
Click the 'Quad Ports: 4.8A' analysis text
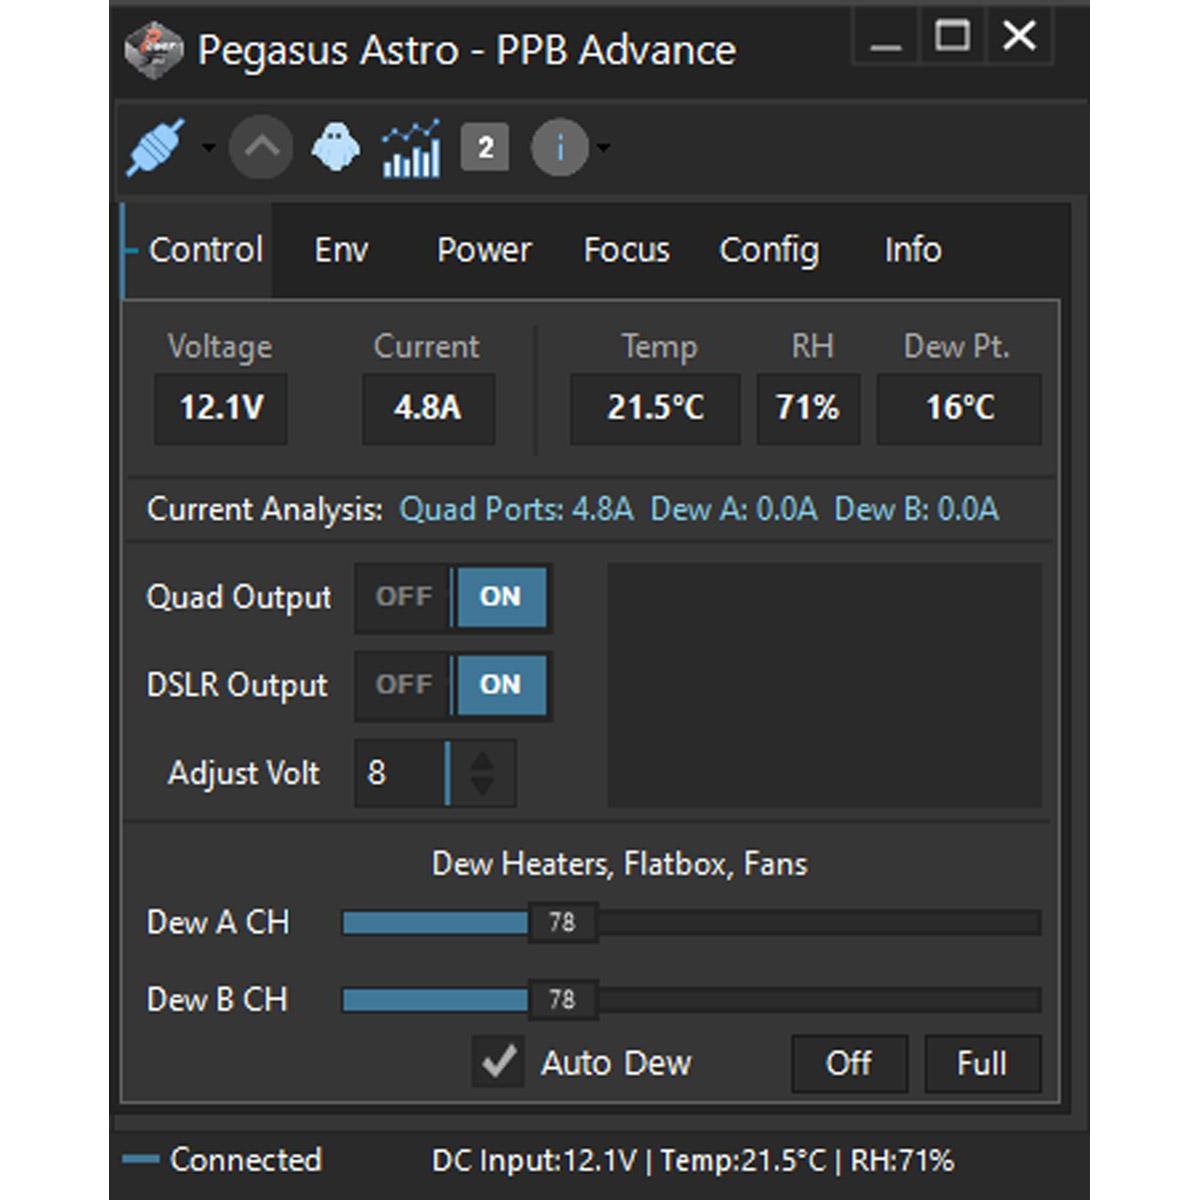point(516,510)
